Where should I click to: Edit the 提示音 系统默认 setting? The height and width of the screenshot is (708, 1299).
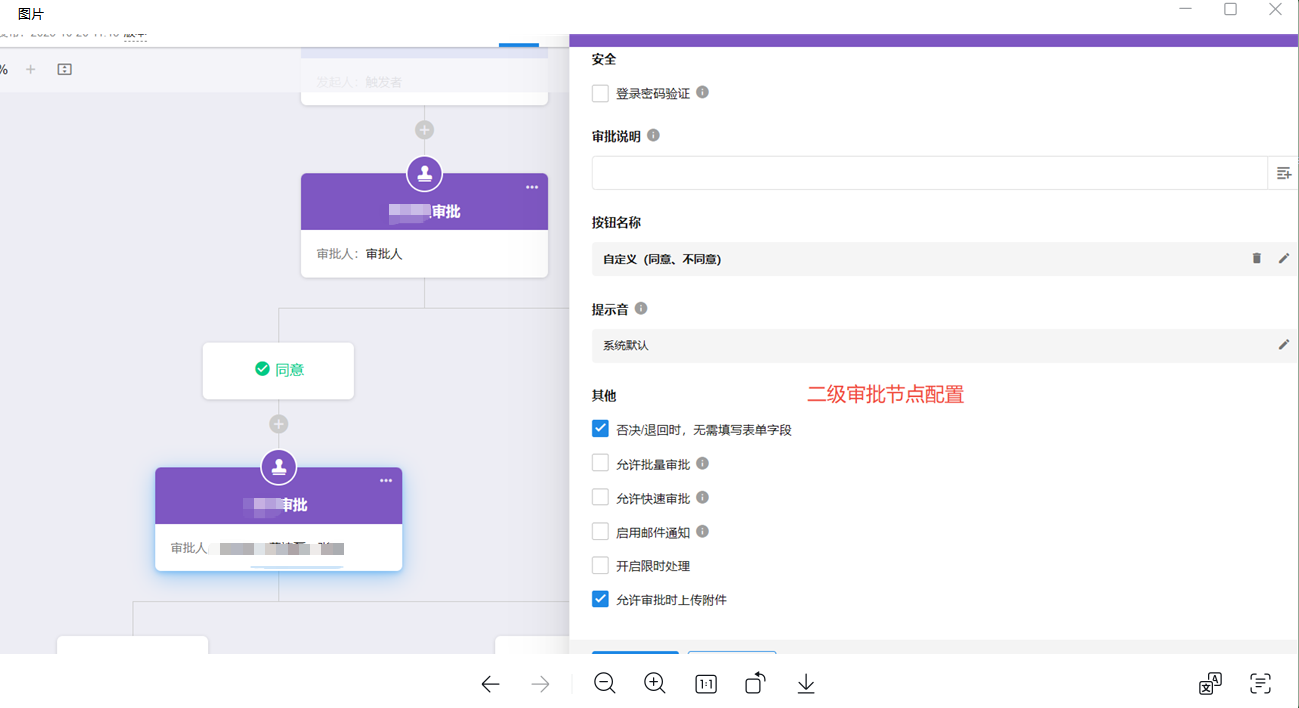pos(1284,345)
